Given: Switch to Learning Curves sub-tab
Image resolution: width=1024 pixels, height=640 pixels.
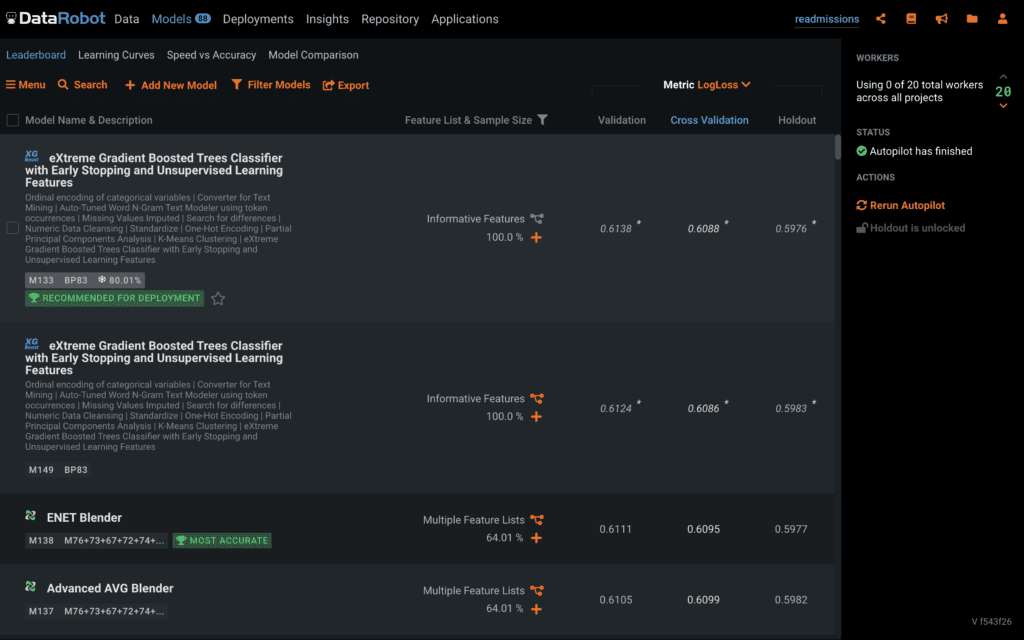Looking at the screenshot, I should coord(116,55).
